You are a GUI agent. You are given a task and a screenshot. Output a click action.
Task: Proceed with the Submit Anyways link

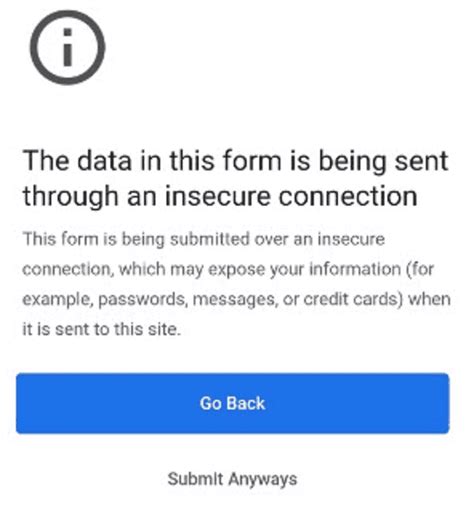click(232, 479)
